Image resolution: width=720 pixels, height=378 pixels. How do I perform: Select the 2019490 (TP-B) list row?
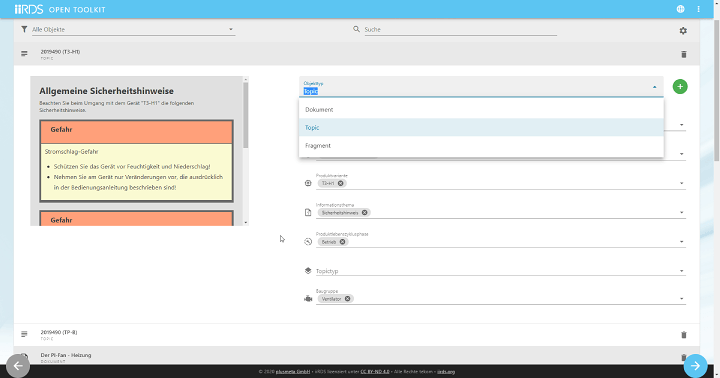(356, 335)
